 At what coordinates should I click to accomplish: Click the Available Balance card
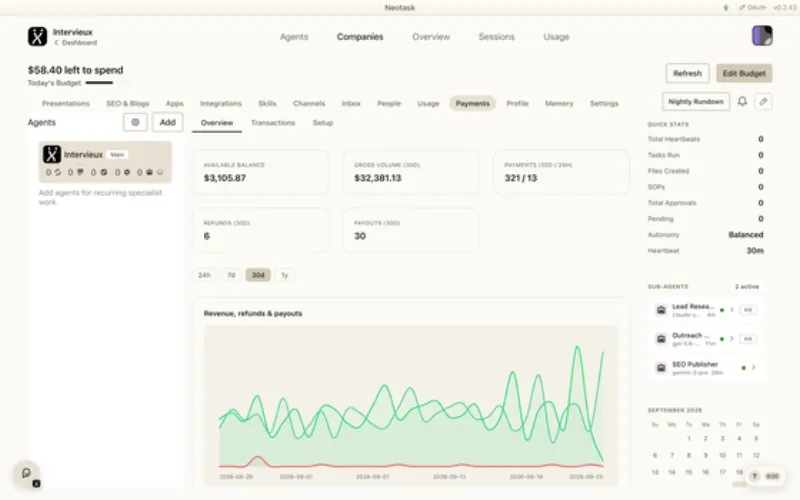click(261, 172)
